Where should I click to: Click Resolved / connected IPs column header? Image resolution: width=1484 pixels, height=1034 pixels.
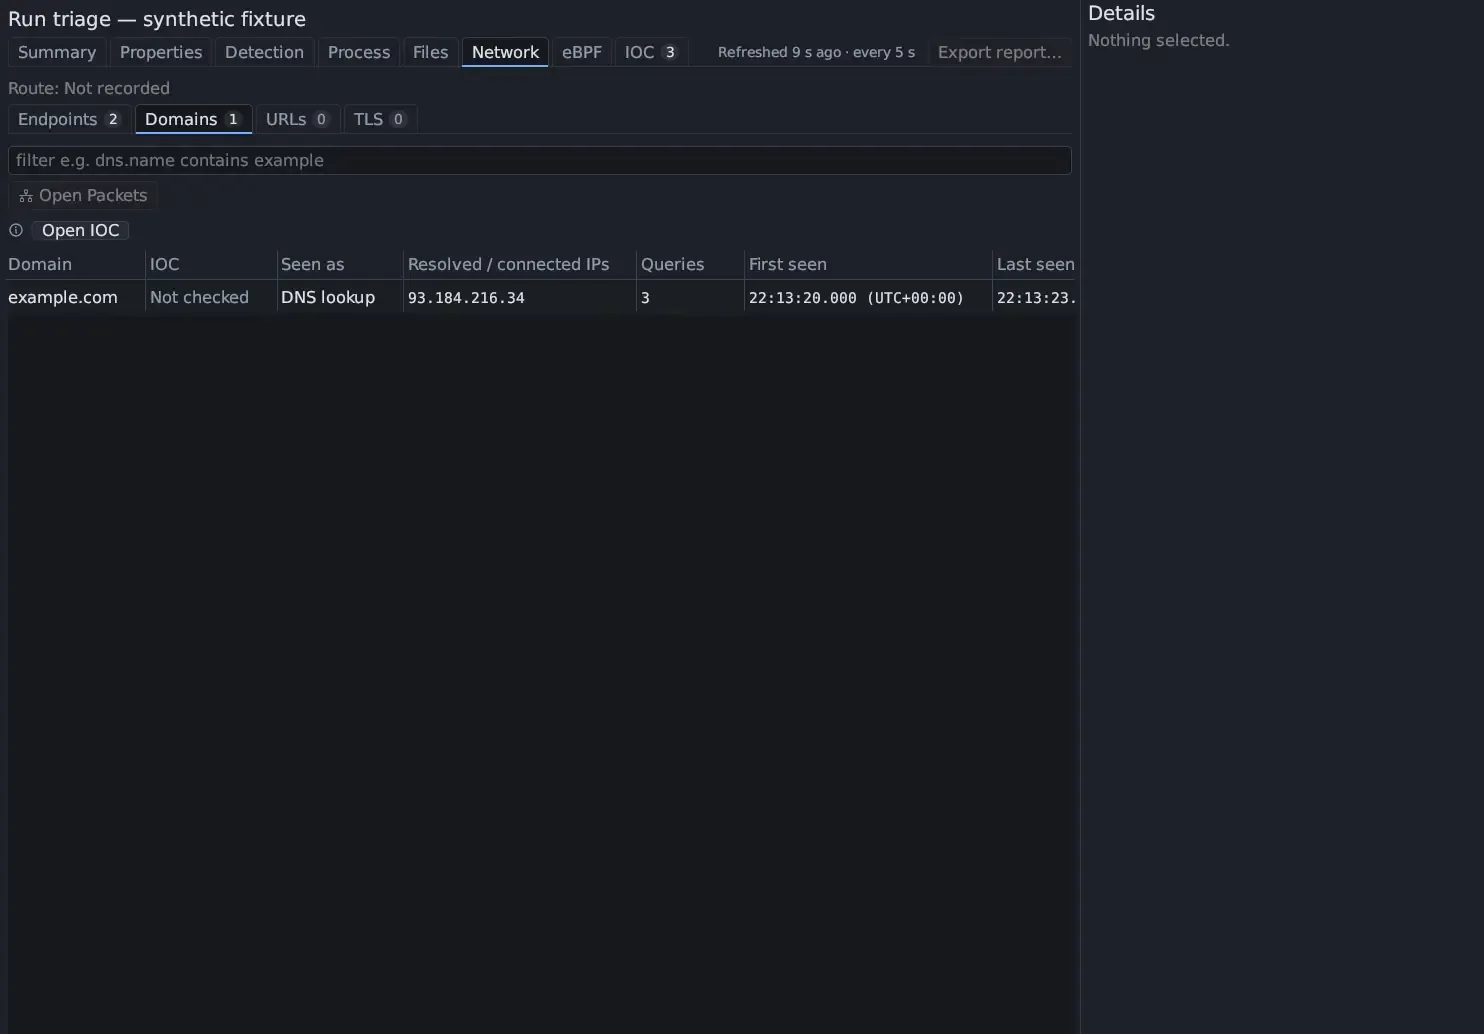520,264
